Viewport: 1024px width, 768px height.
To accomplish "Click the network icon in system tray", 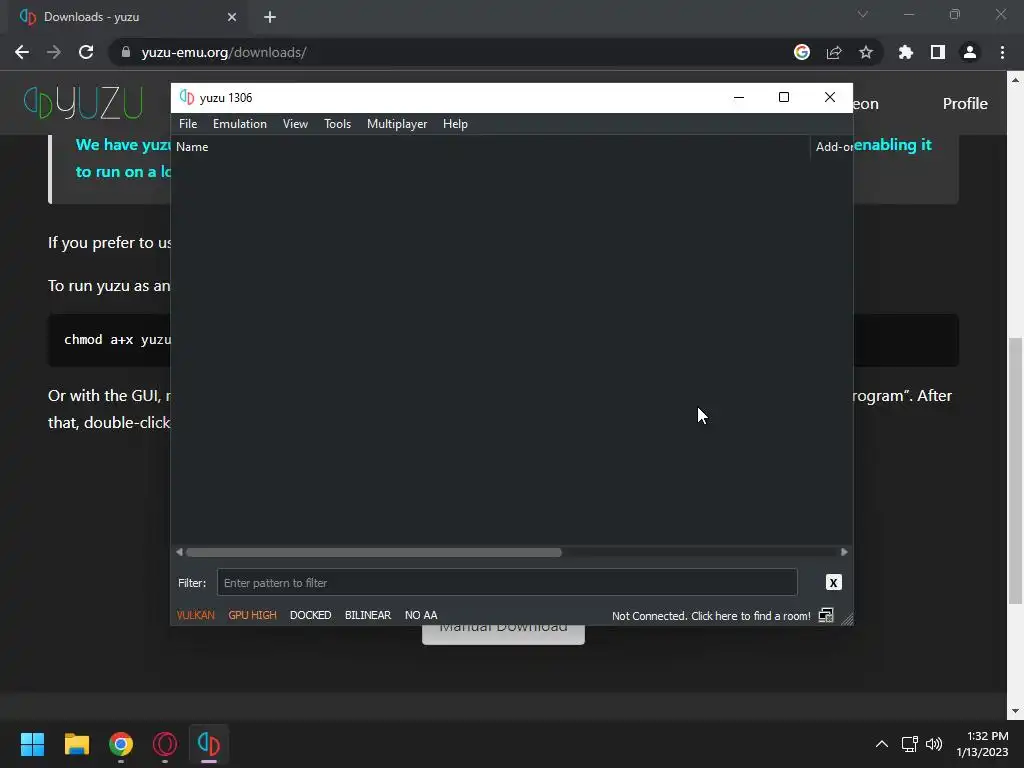I will coord(909,744).
